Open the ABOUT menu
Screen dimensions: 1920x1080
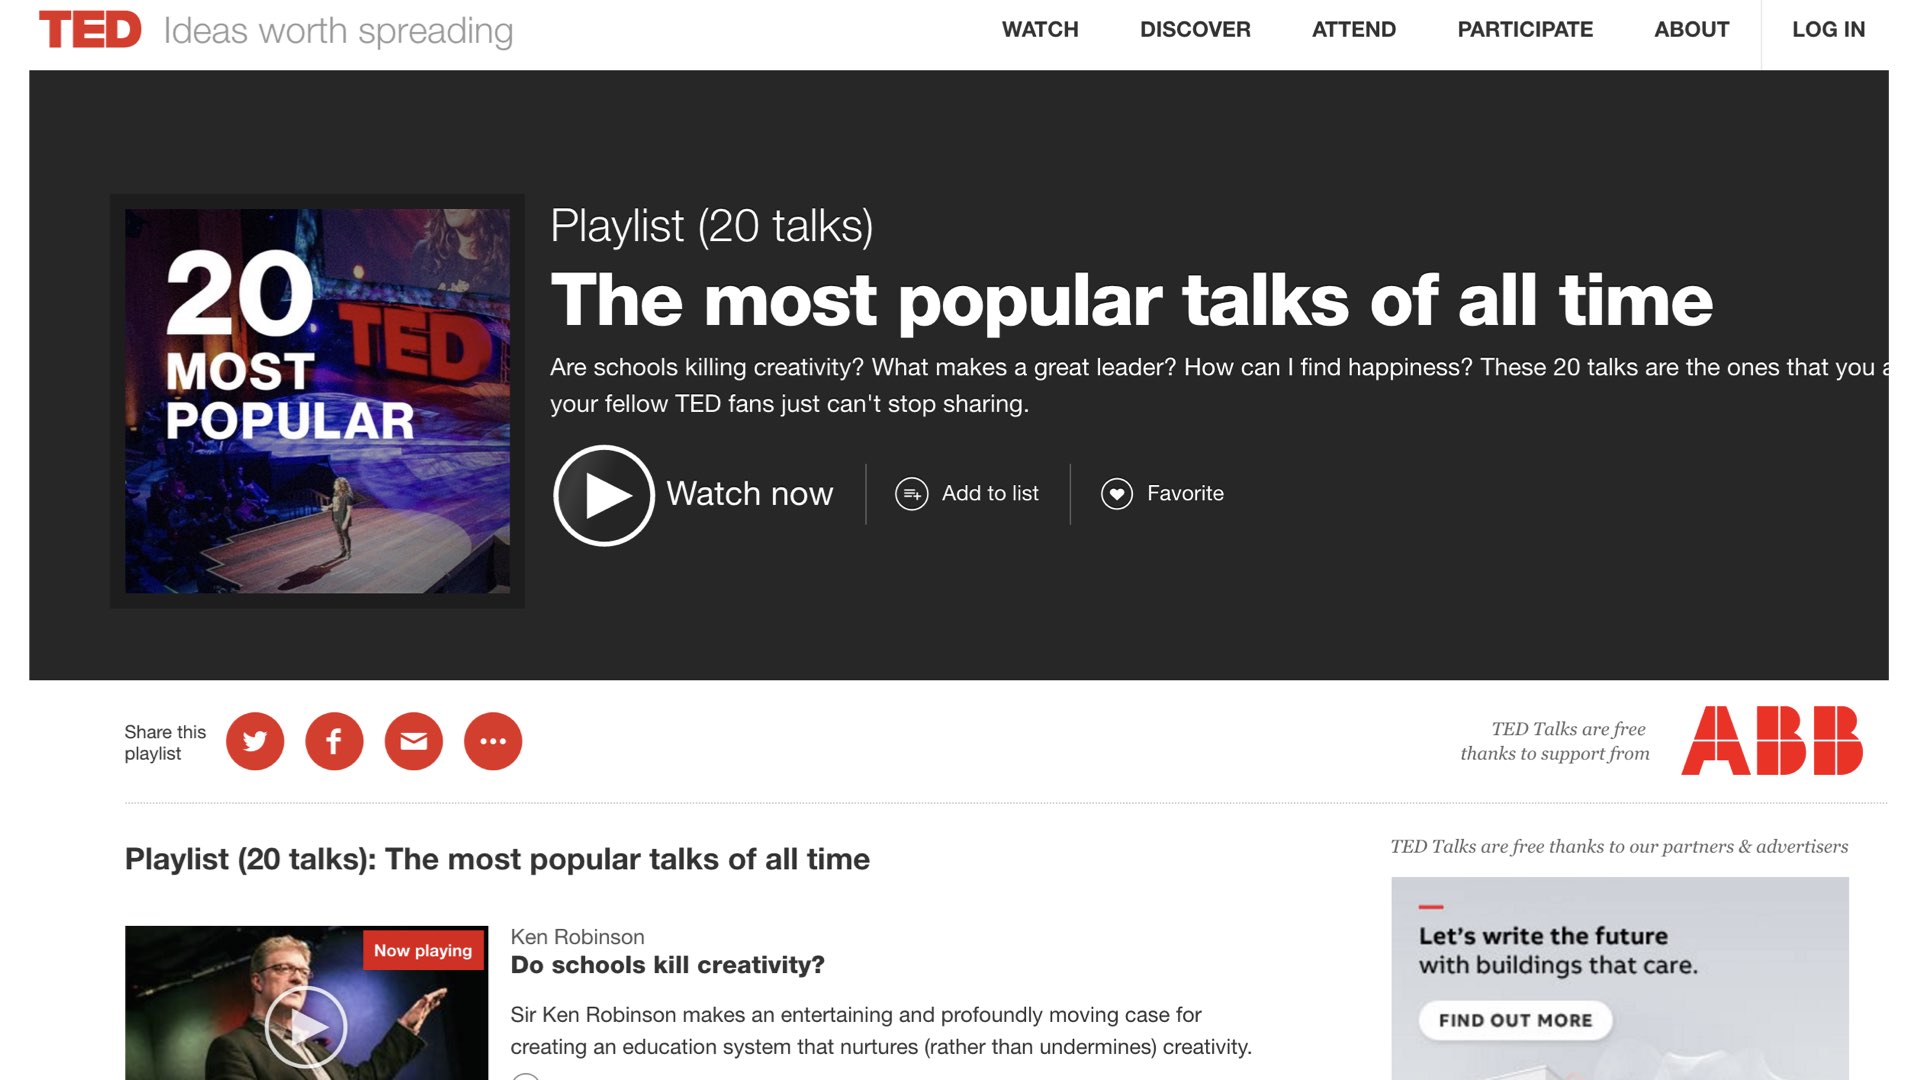pyautogui.click(x=1692, y=30)
